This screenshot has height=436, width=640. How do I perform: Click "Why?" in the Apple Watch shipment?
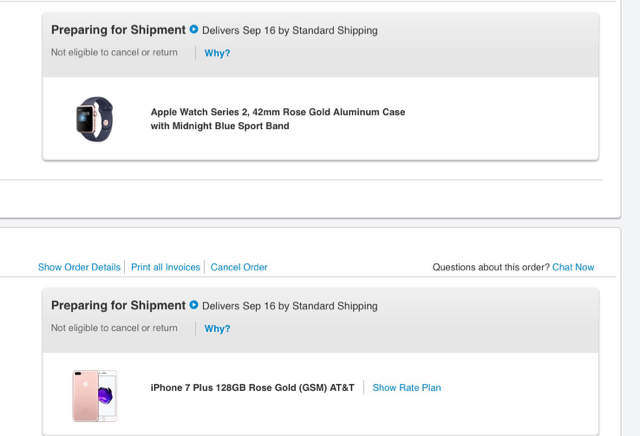click(217, 53)
